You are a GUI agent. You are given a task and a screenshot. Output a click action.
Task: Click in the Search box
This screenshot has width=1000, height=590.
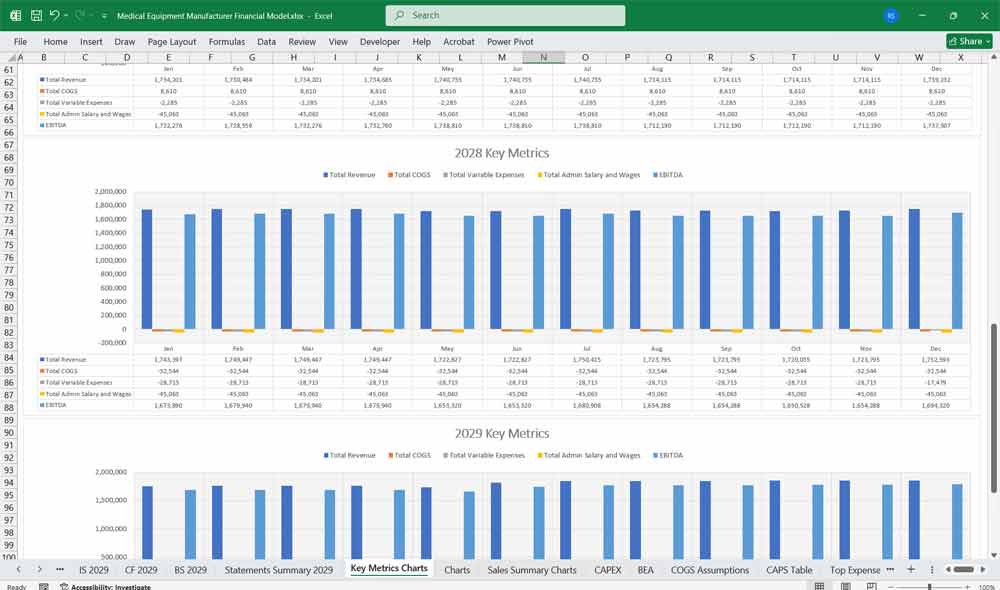coord(505,15)
